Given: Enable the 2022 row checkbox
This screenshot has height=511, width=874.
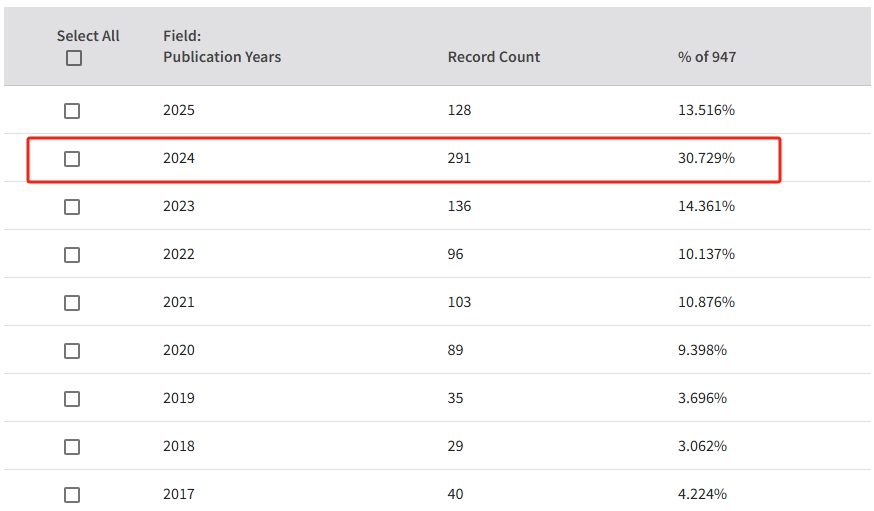Looking at the screenshot, I should 72,255.
